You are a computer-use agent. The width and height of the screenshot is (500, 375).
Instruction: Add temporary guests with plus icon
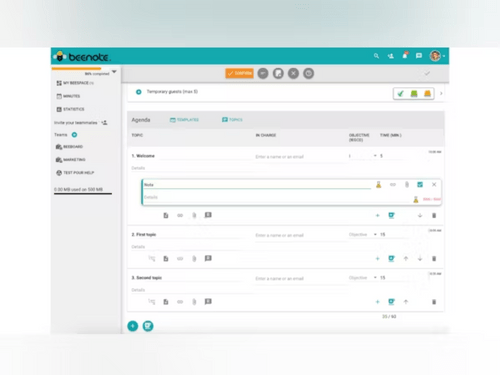click(x=139, y=92)
